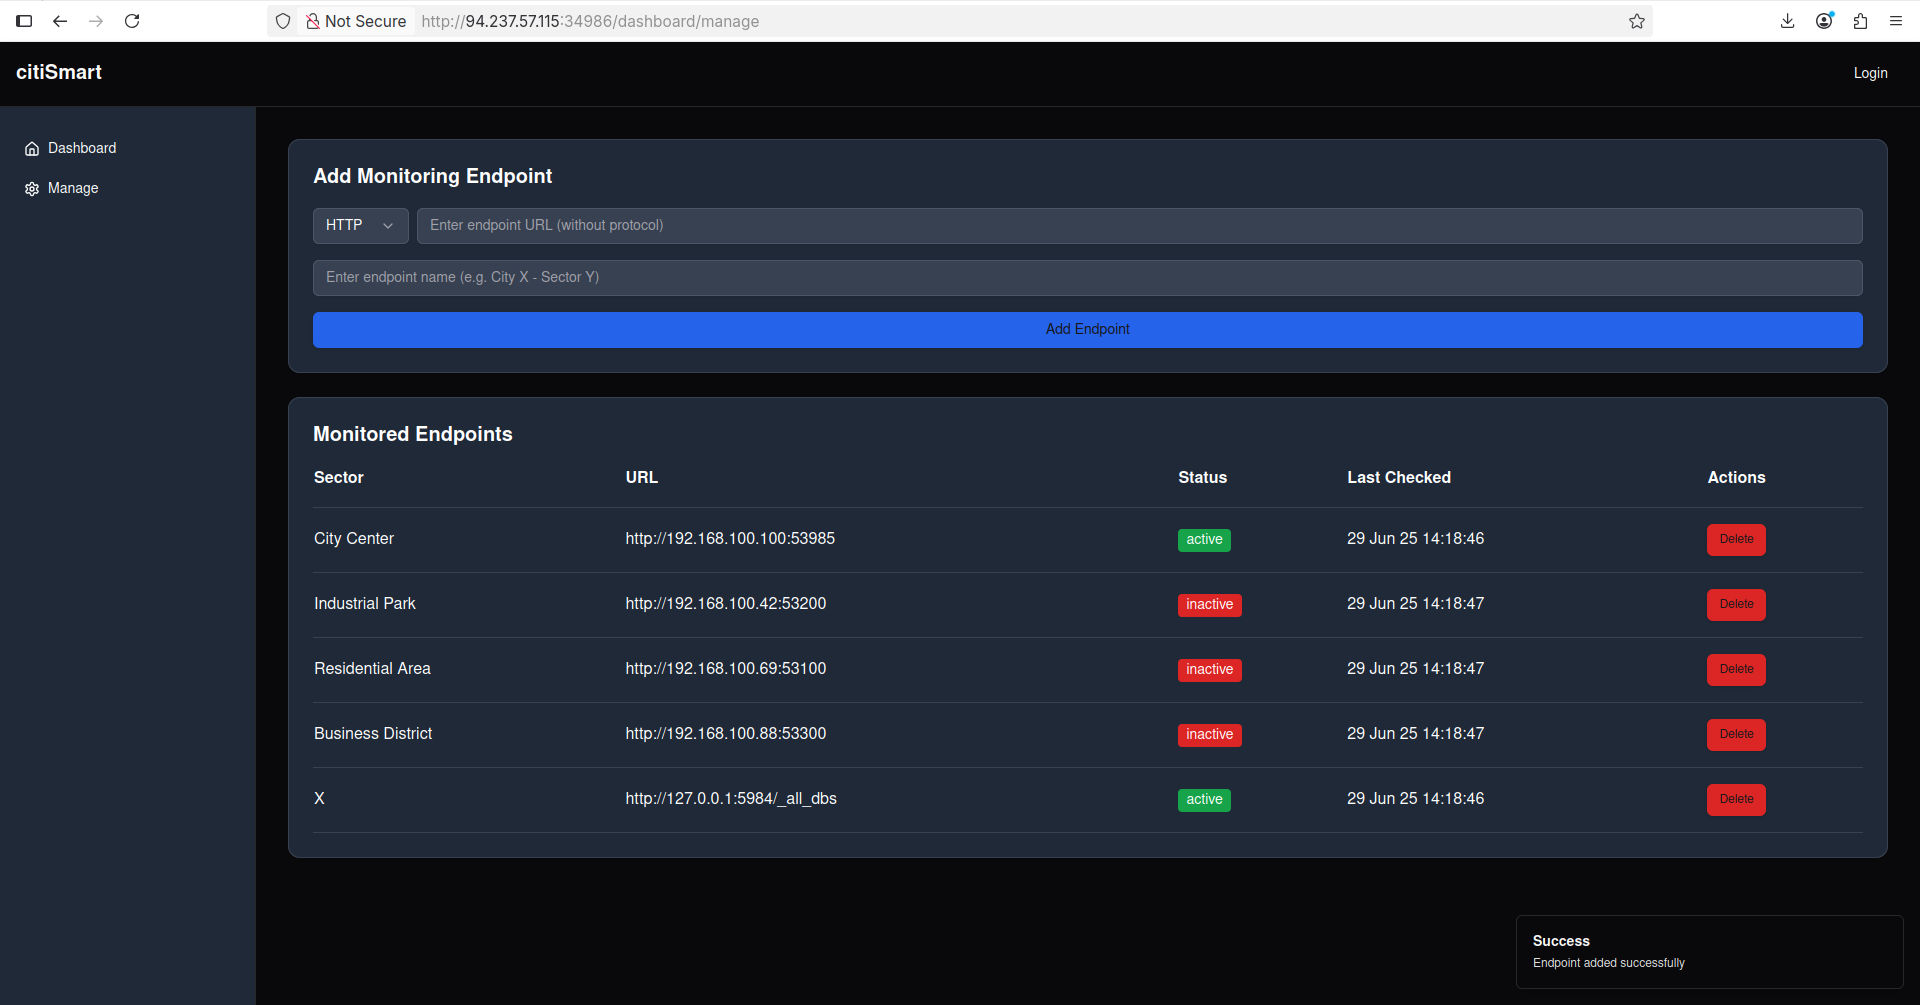The width and height of the screenshot is (1920, 1005).
Task: Click the Business District sector name
Action: [x=373, y=734]
